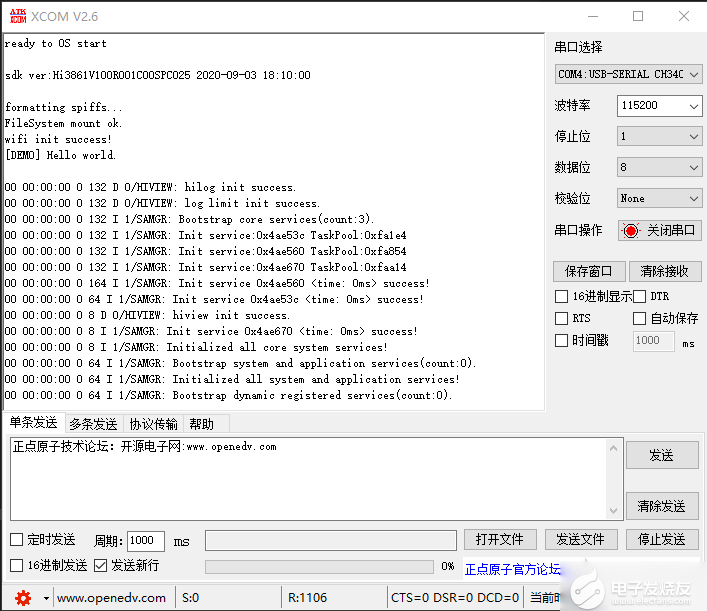This screenshot has width=707, height=611.
Task: Click the R:1106 received counter
Action: (308, 598)
